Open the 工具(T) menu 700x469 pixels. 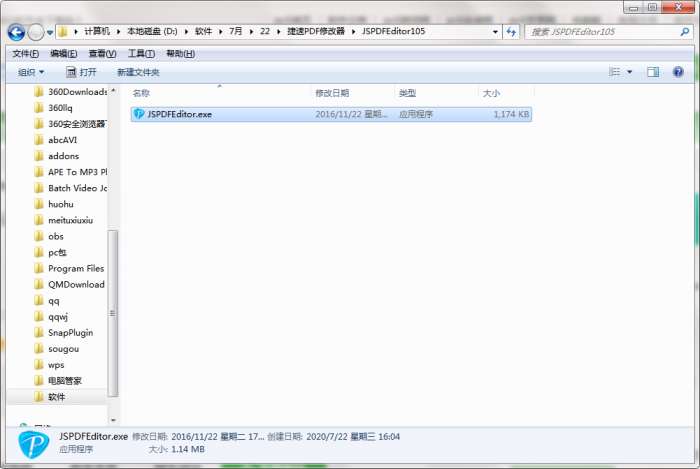coord(141,54)
